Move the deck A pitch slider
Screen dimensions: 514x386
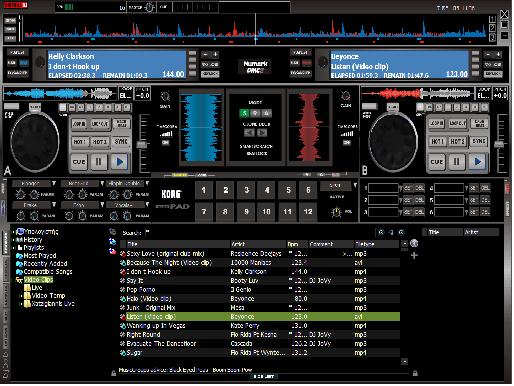click(x=142, y=145)
